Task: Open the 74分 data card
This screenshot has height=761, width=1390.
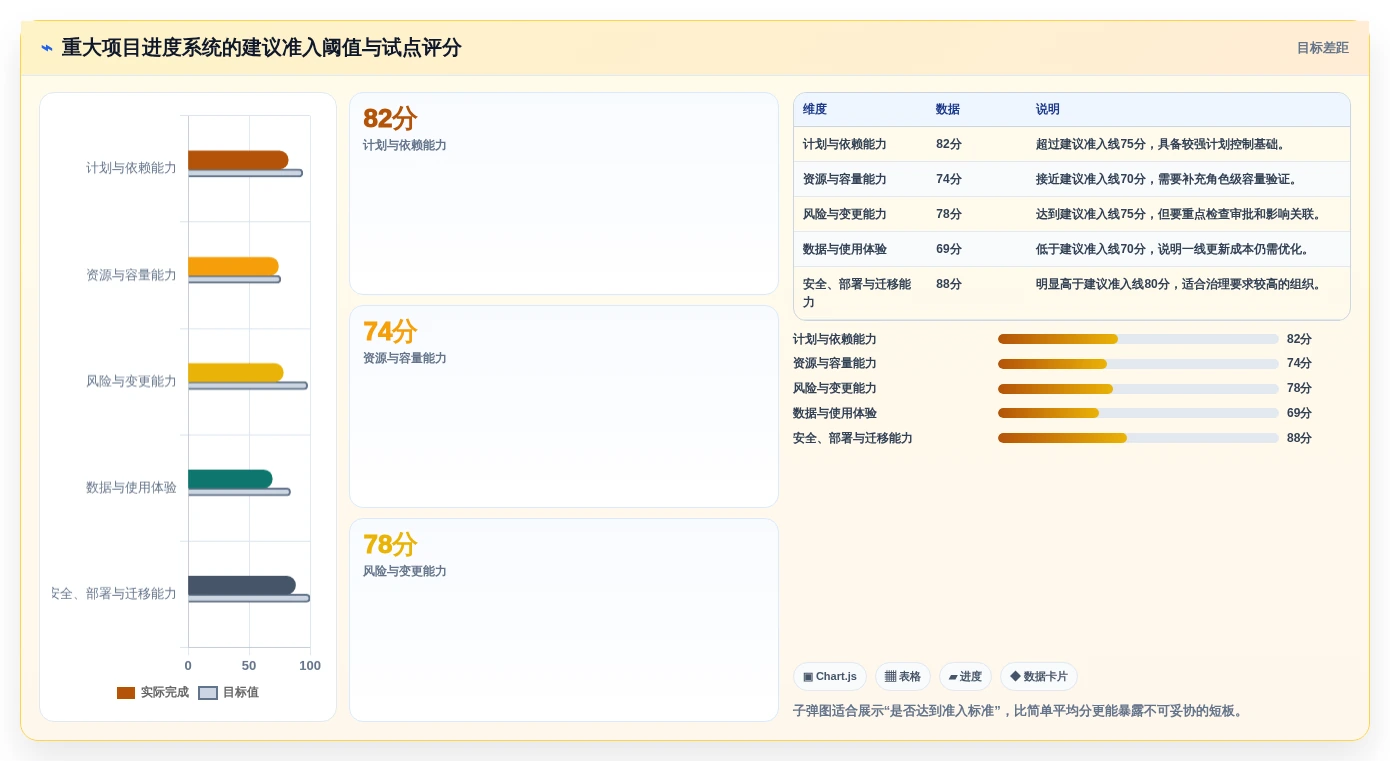Action: [564, 407]
